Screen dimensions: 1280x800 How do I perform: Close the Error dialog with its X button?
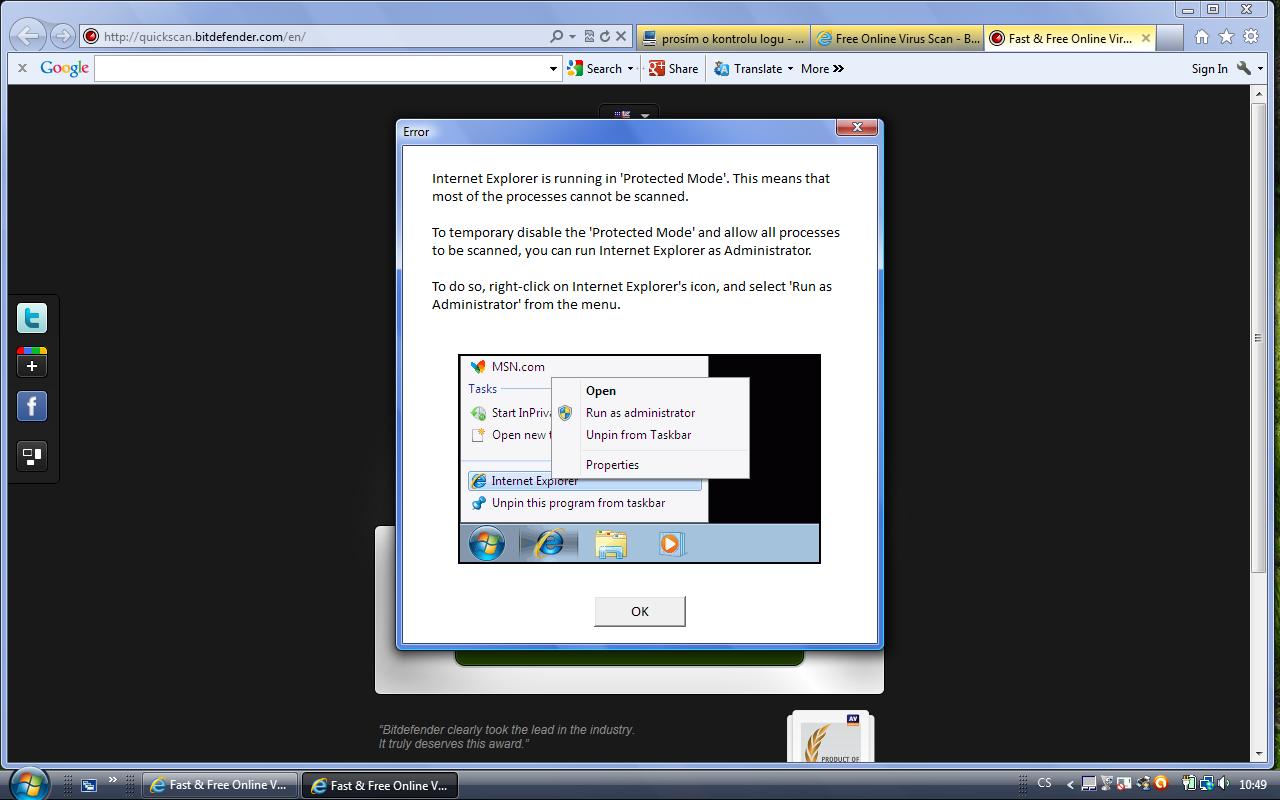tap(857, 128)
